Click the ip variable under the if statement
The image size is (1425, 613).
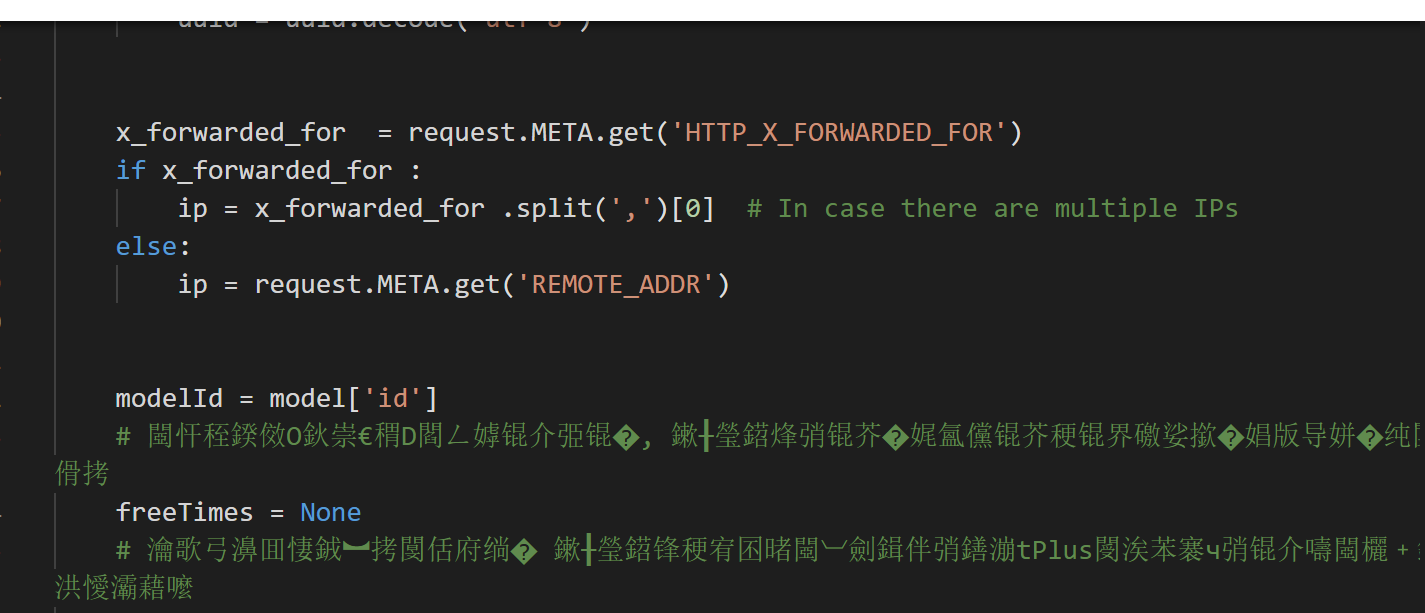point(192,208)
